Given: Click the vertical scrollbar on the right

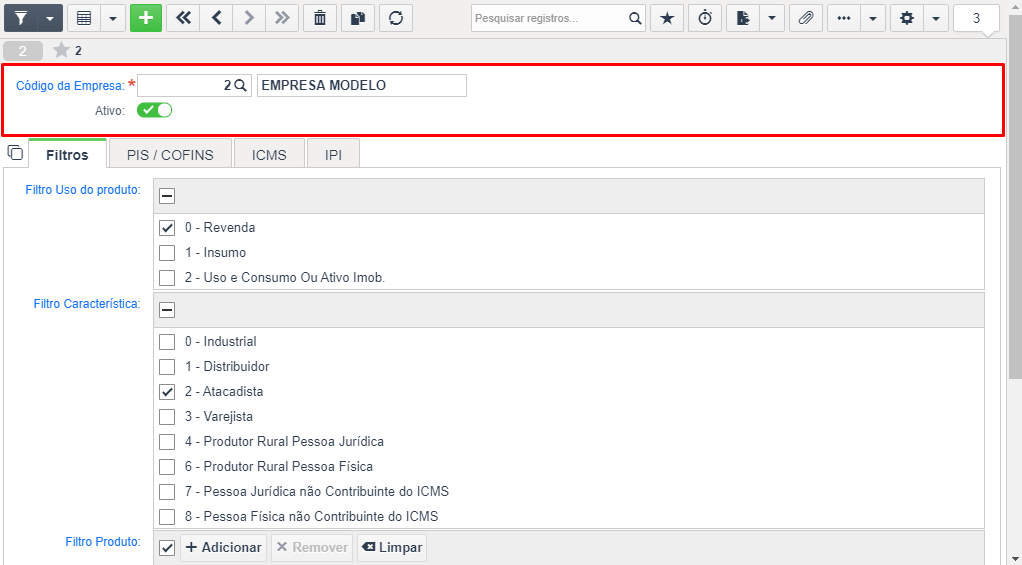Looking at the screenshot, I should [1015, 196].
